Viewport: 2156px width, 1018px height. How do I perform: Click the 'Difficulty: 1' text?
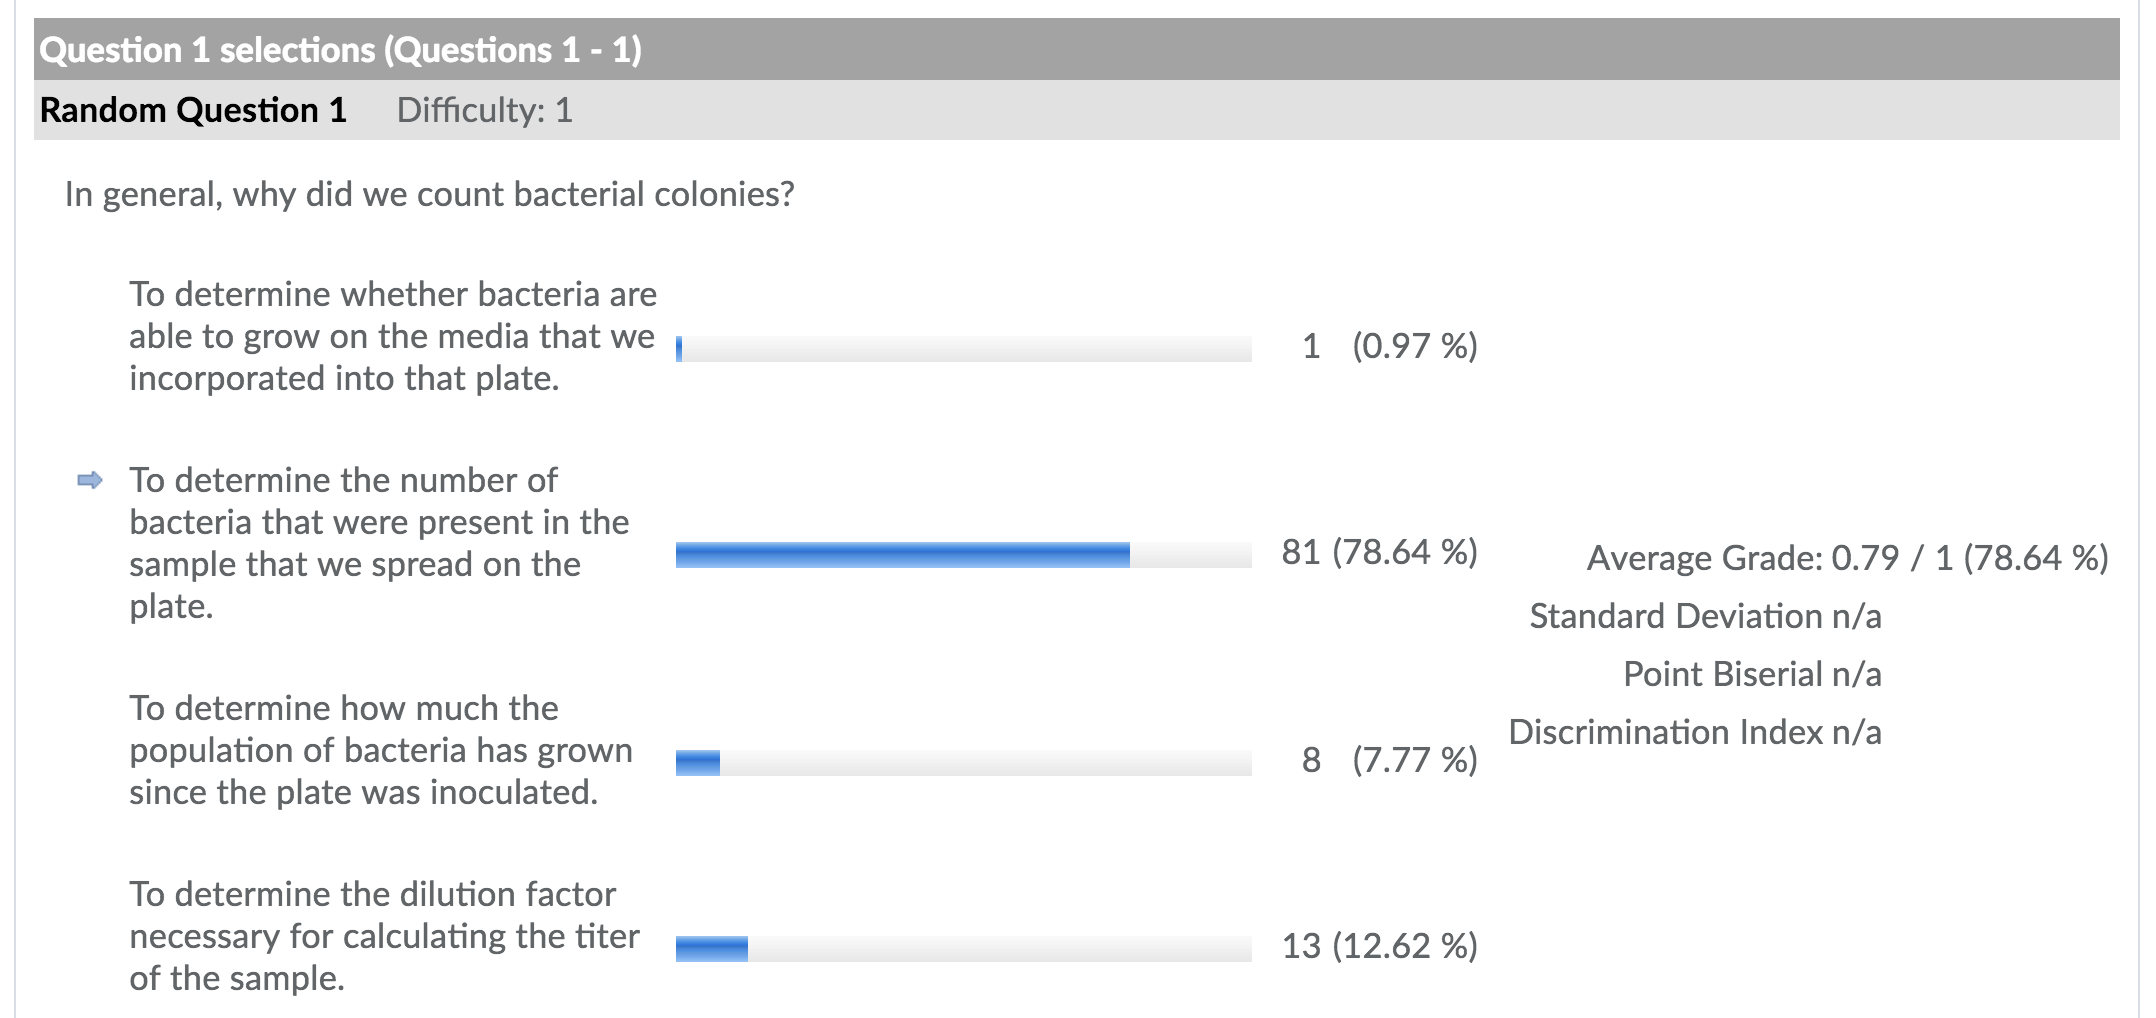[484, 110]
